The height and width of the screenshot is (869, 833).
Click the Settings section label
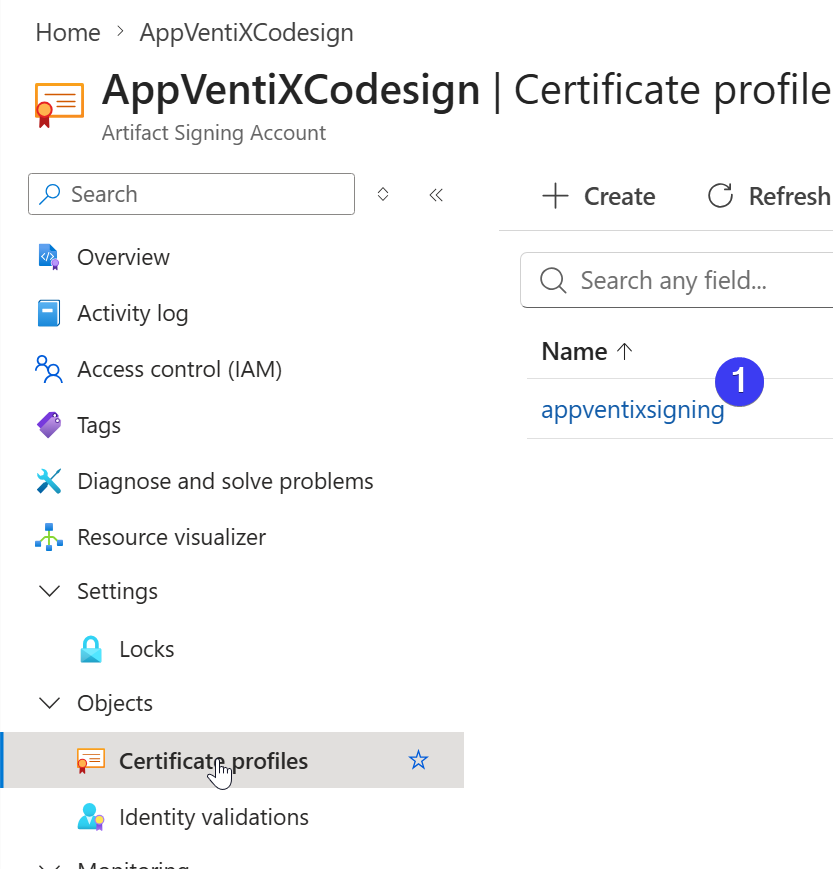coord(117,591)
